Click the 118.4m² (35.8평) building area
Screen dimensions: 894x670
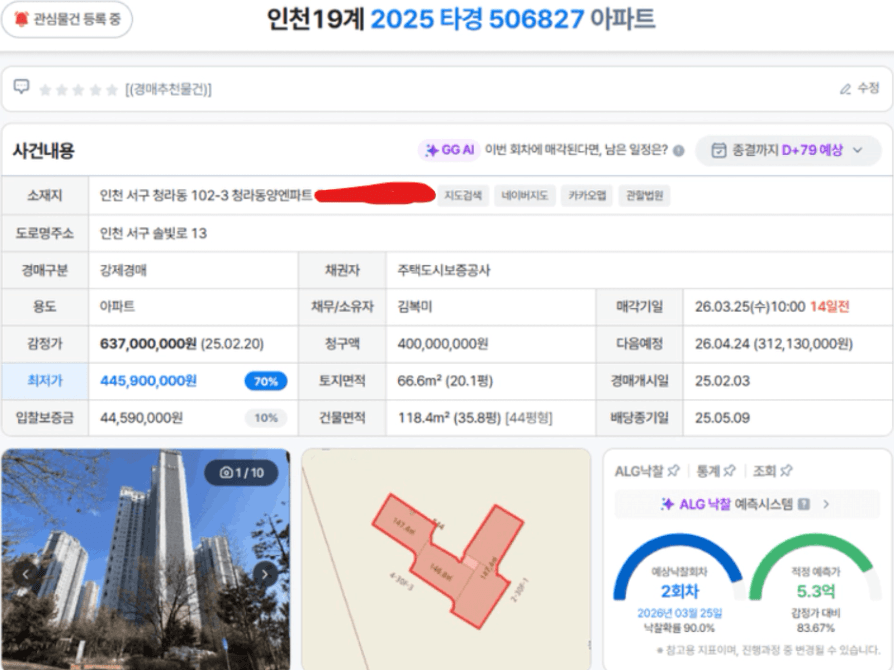pos(450,418)
